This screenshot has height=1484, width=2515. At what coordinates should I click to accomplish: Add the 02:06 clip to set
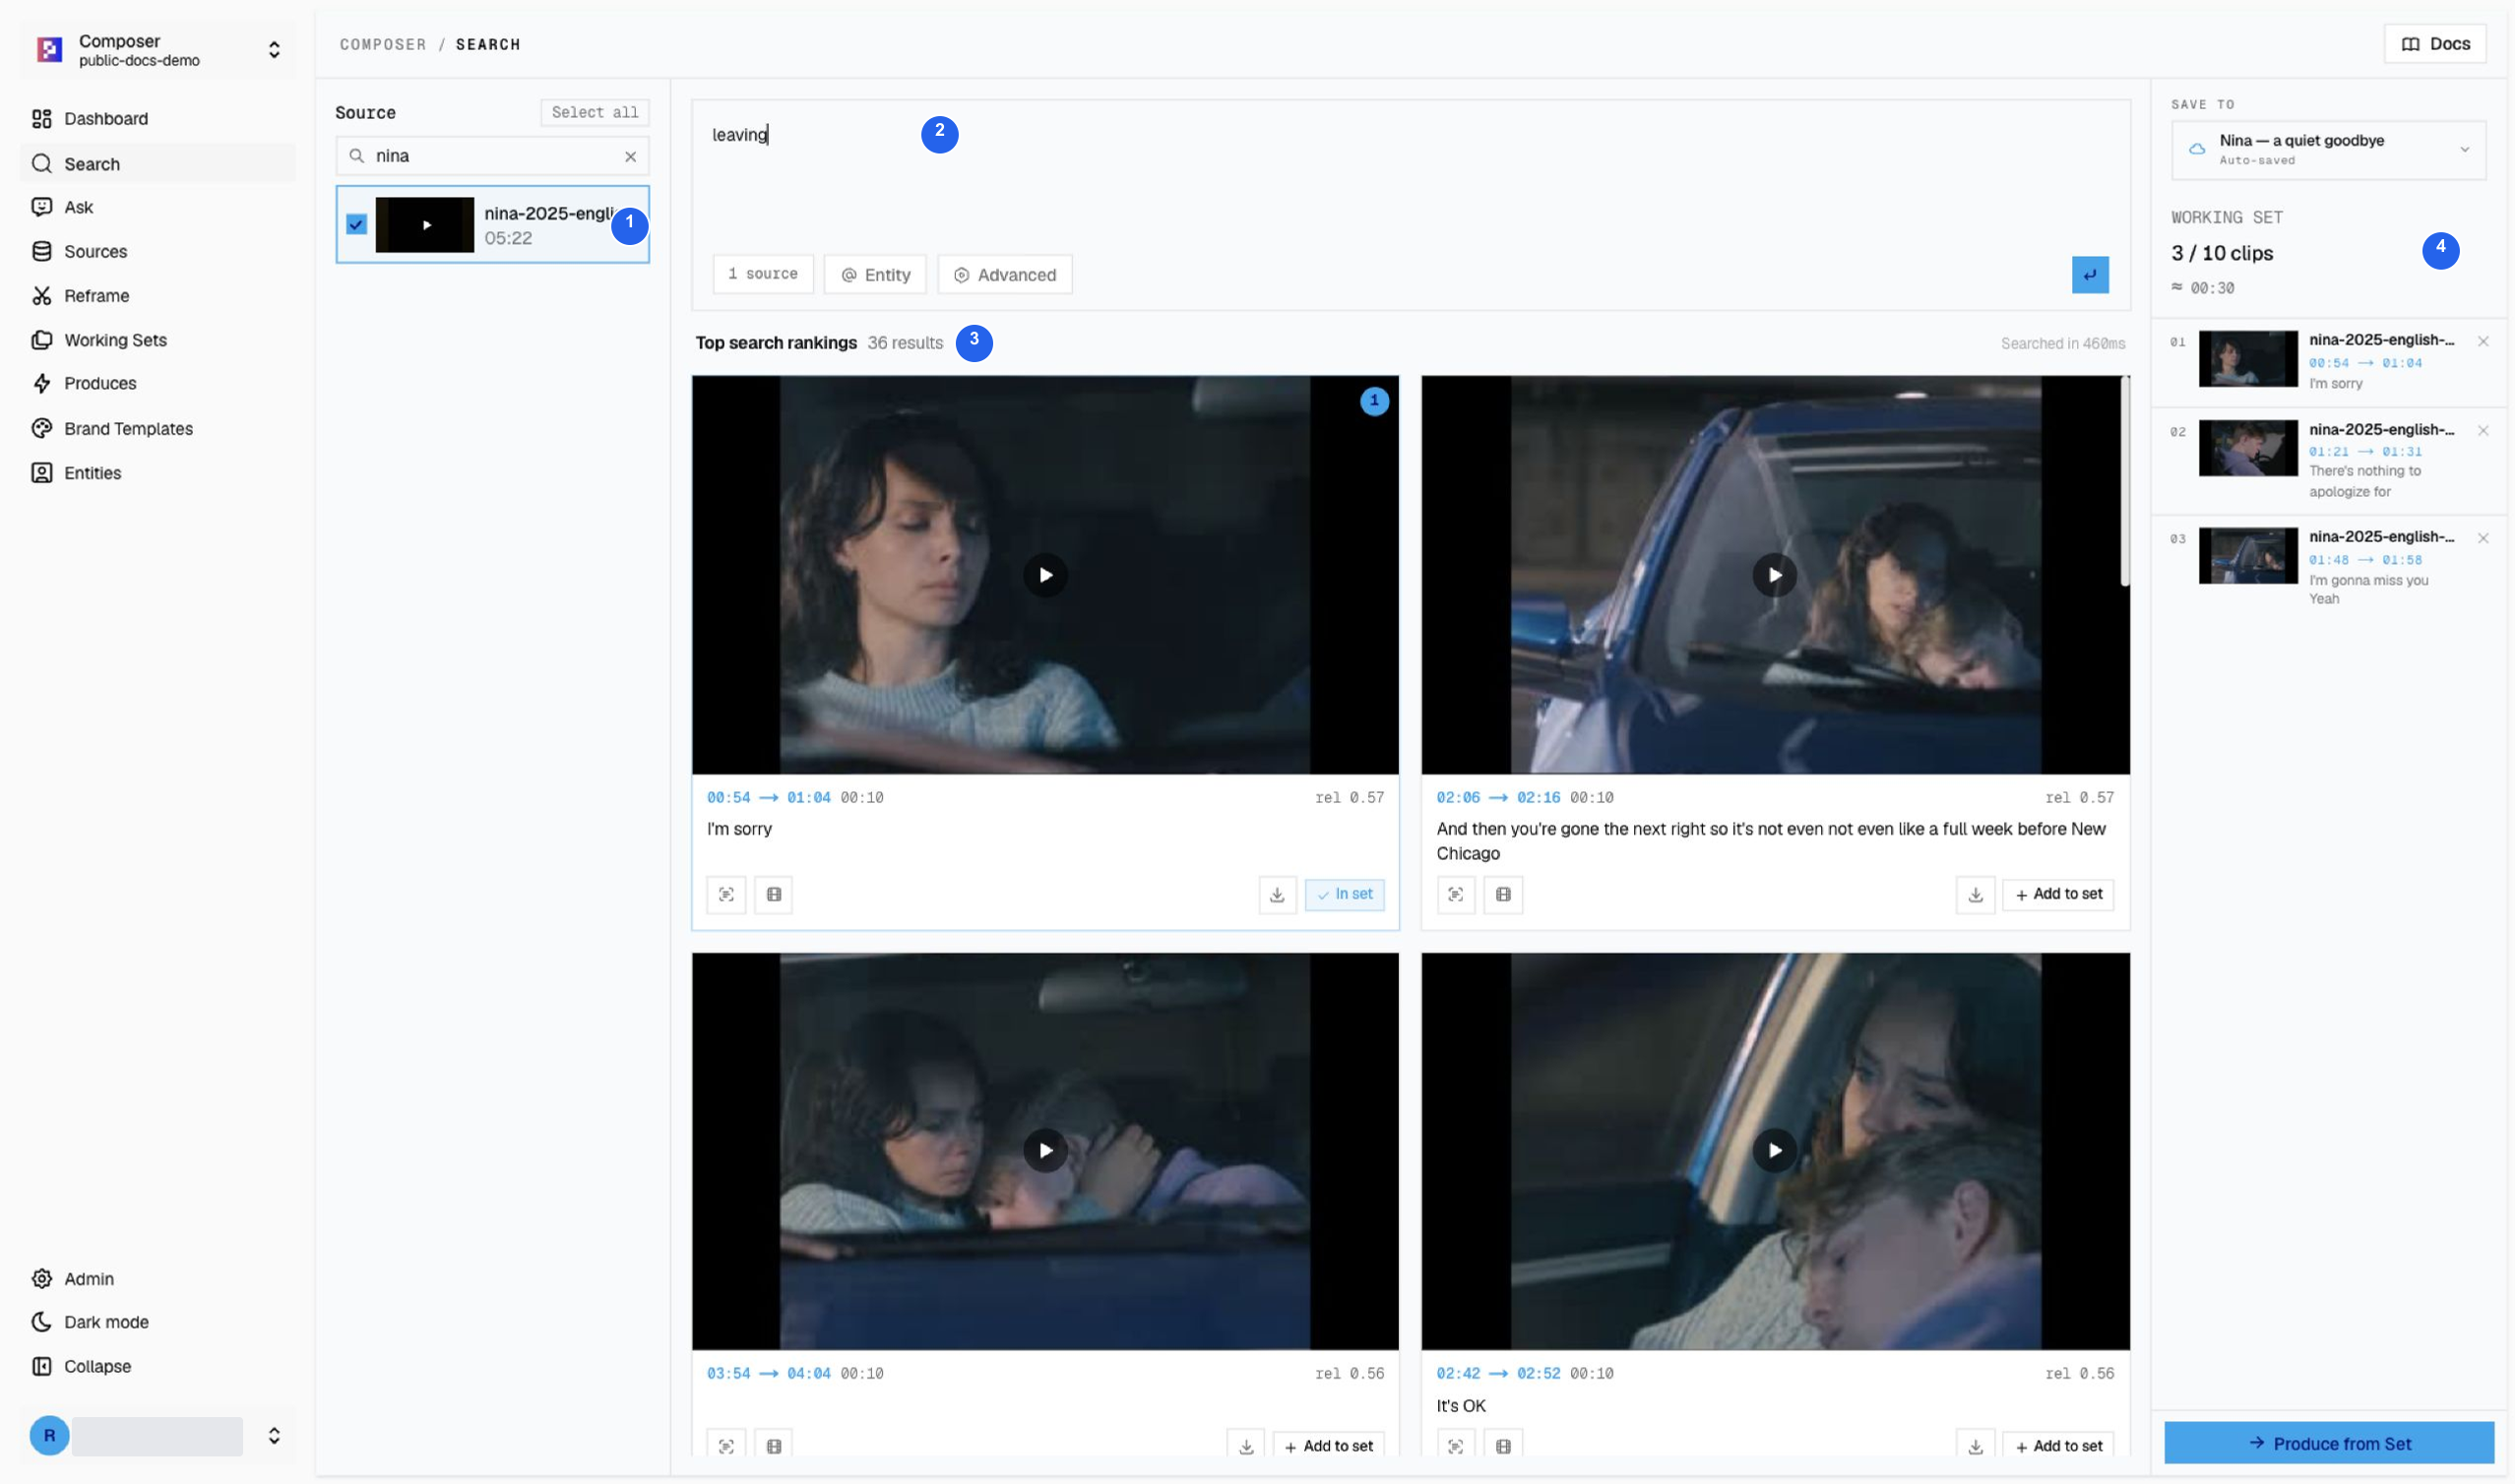point(2058,895)
